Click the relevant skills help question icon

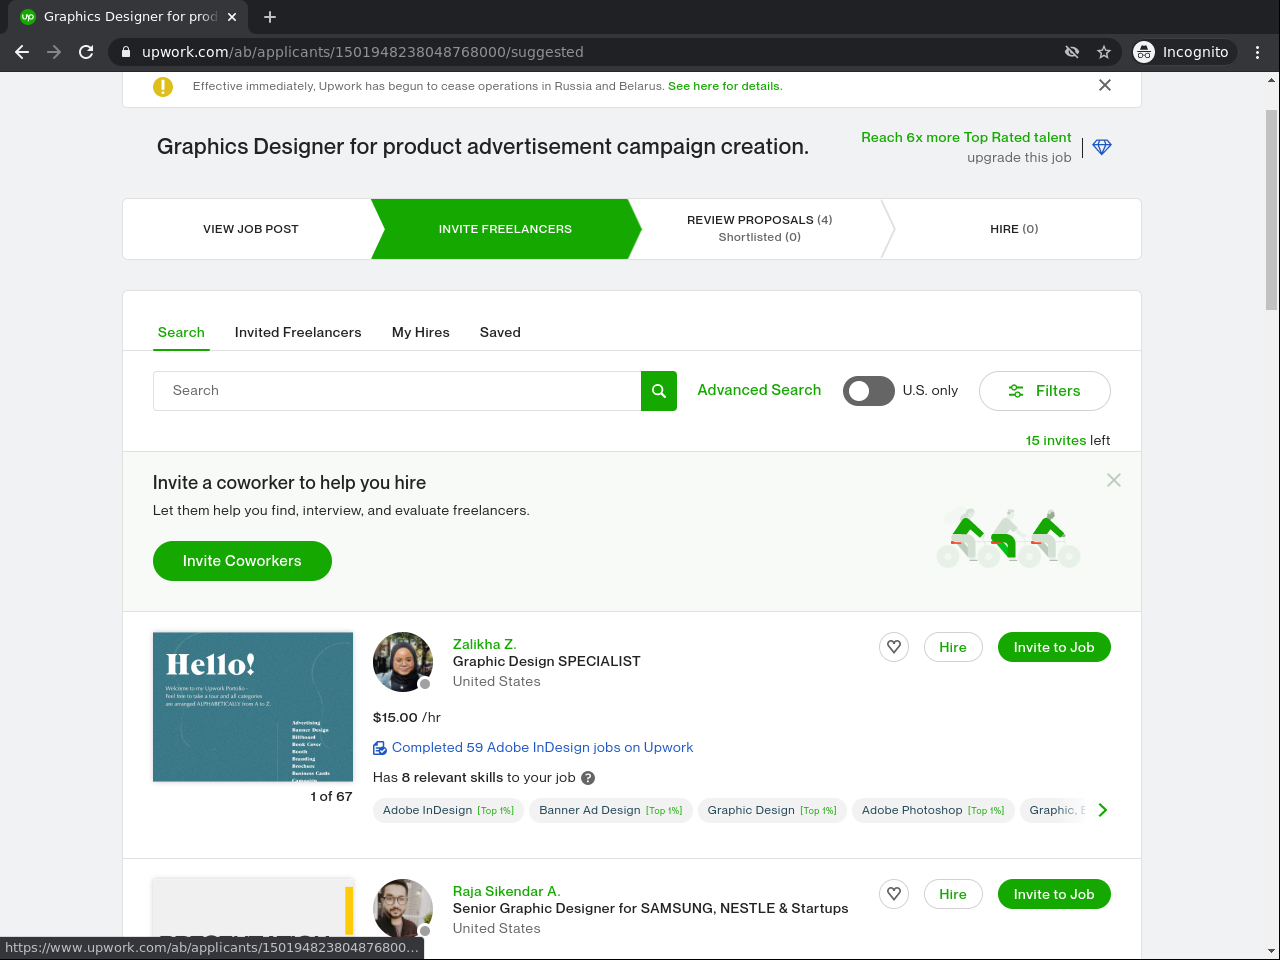click(x=588, y=778)
